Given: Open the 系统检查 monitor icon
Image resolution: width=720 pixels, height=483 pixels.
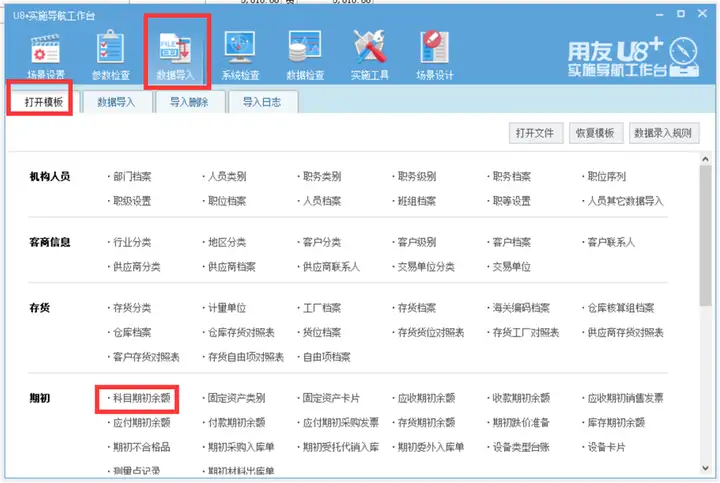Looking at the screenshot, I should (x=240, y=56).
